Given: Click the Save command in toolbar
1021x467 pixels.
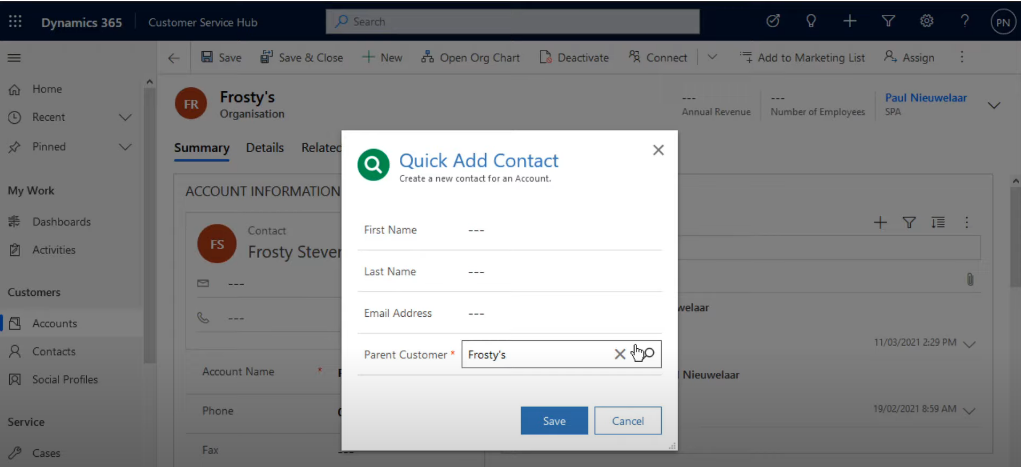Looking at the screenshot, I should [x=221, y=57].
